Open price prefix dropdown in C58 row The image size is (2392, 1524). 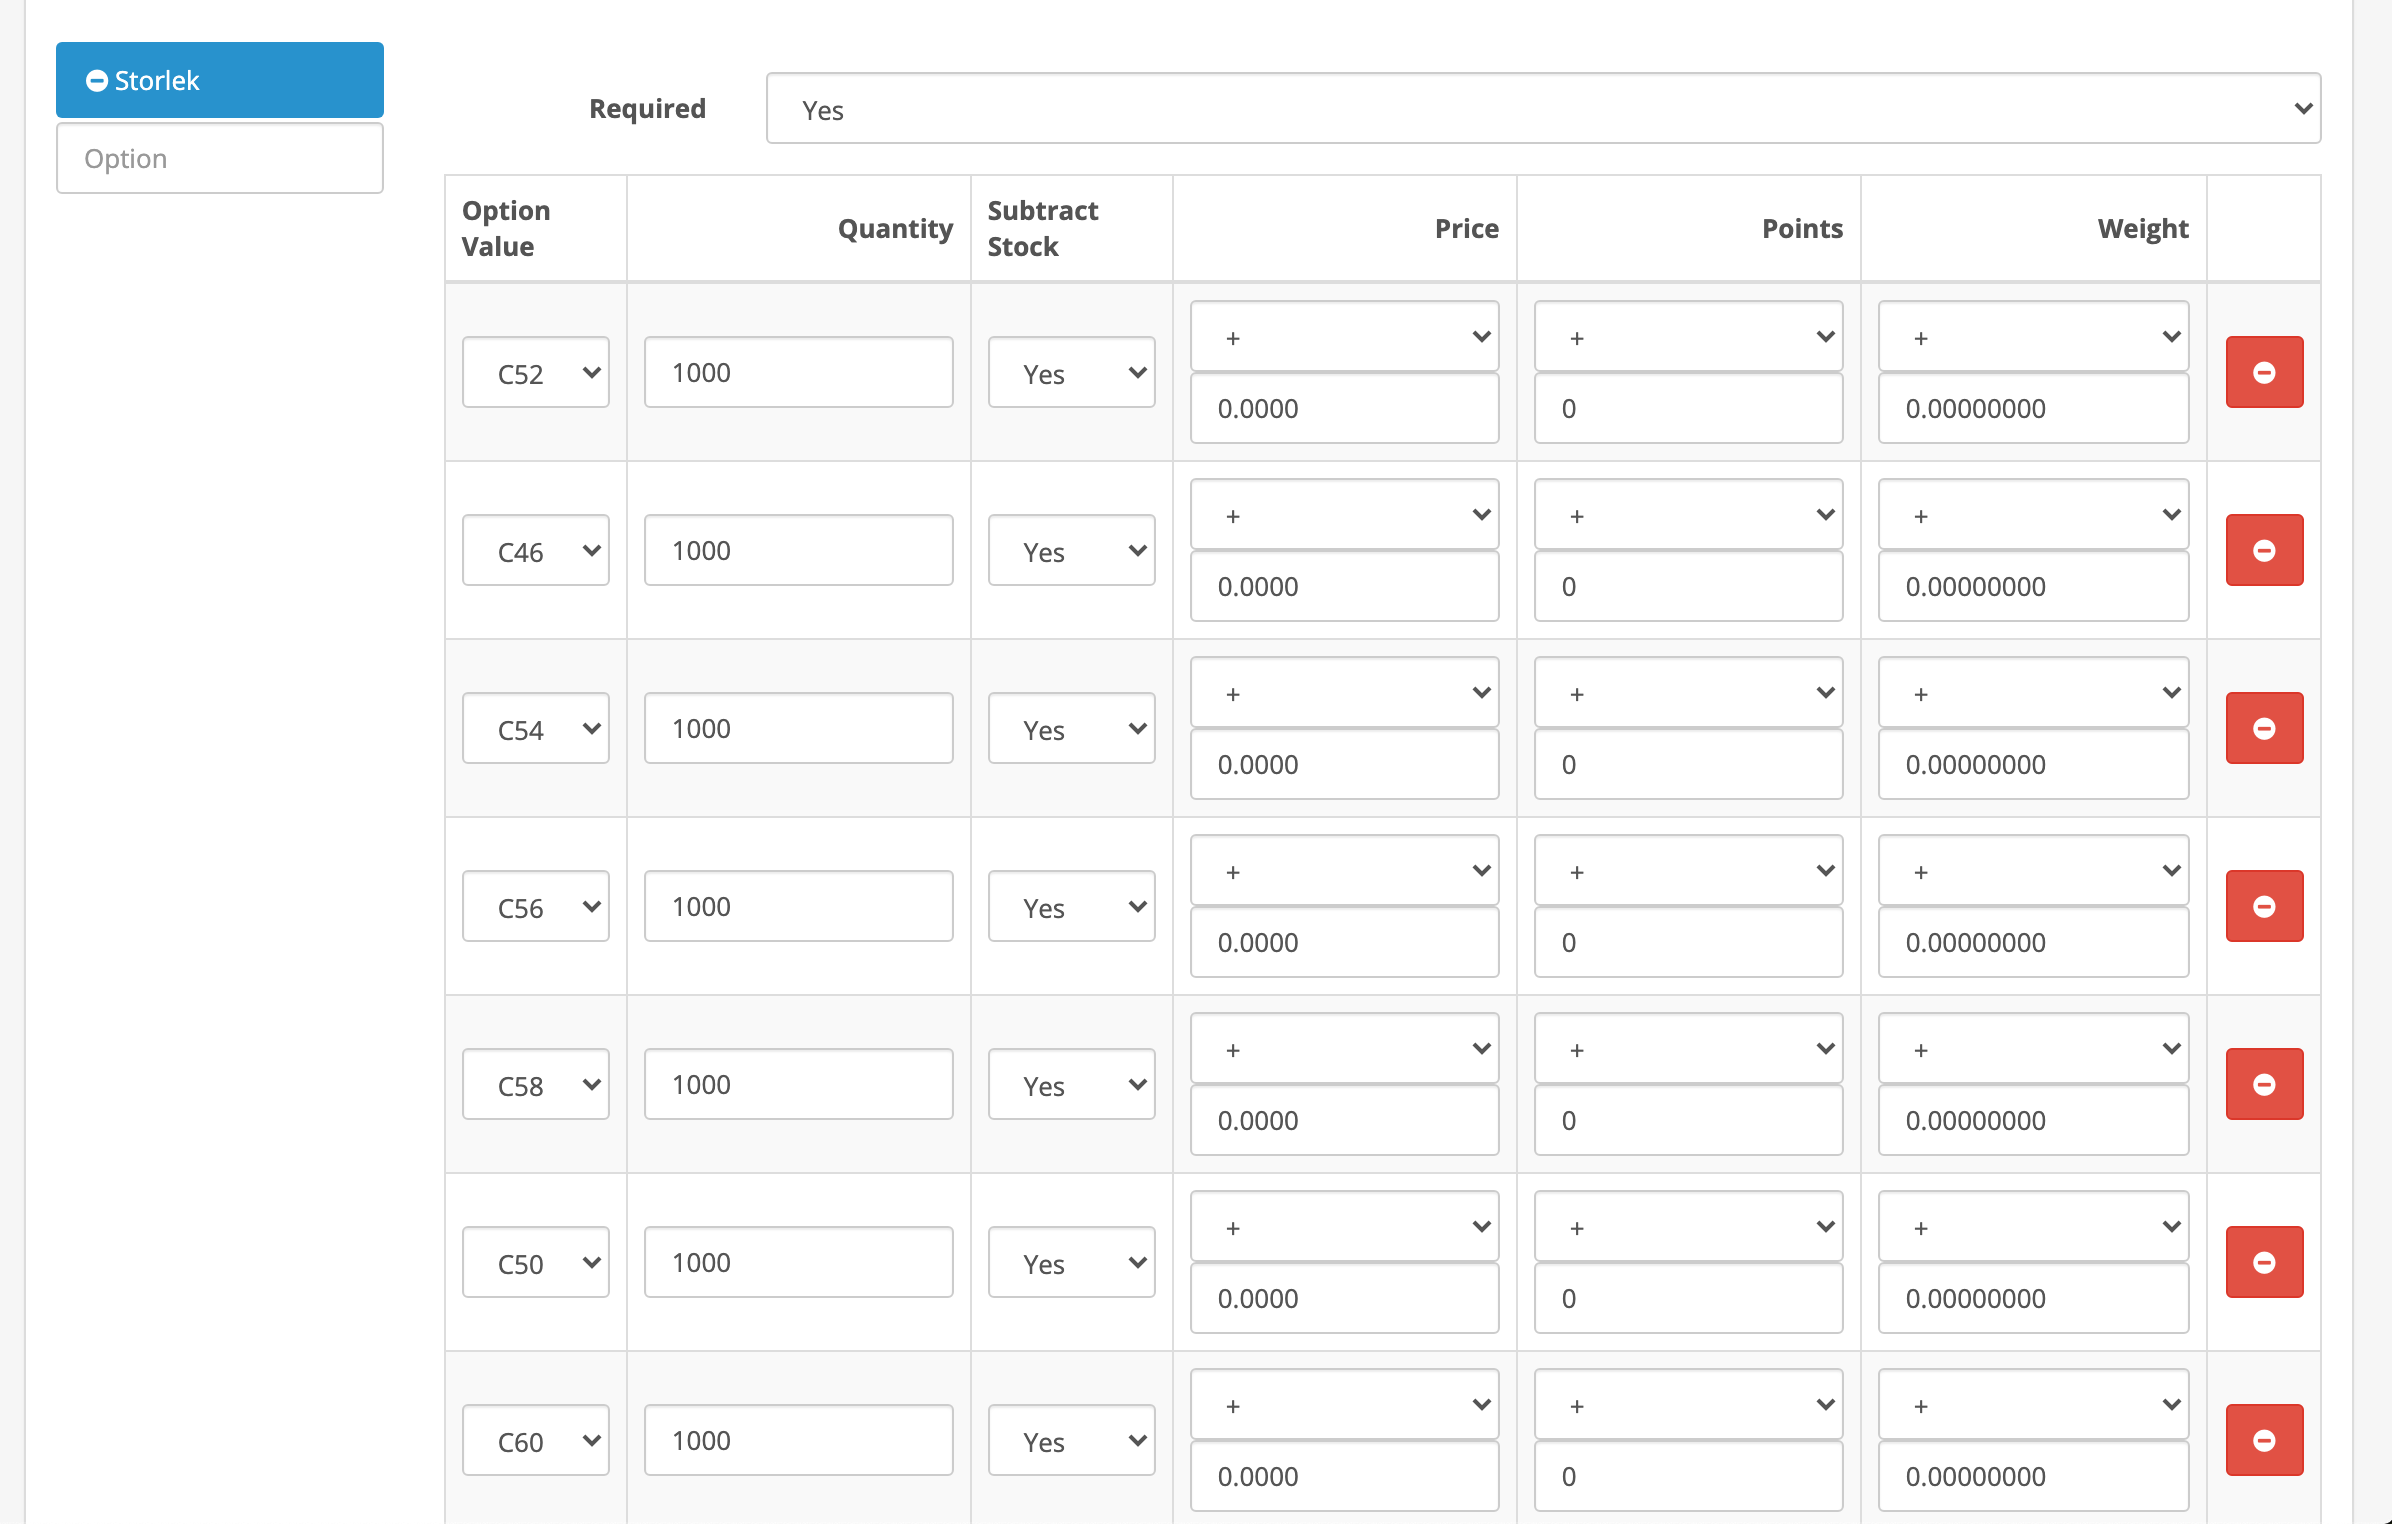[1345, 1048]
